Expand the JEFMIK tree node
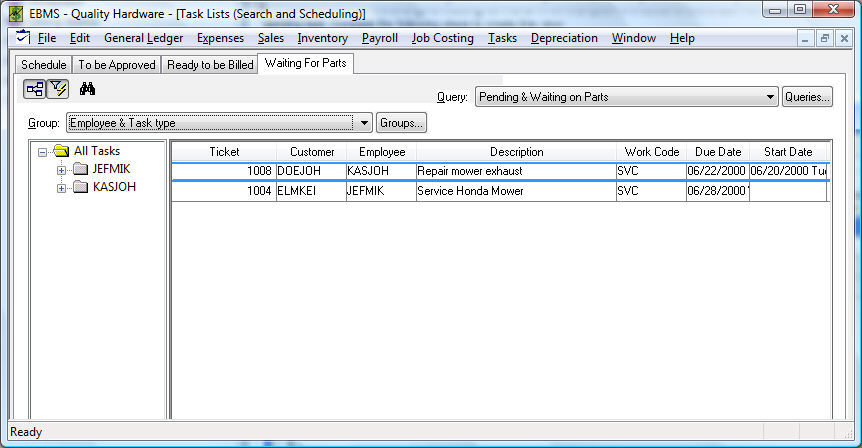Viewport: 862px width, 448px height. pyautogui.click(x=62, y=169)
